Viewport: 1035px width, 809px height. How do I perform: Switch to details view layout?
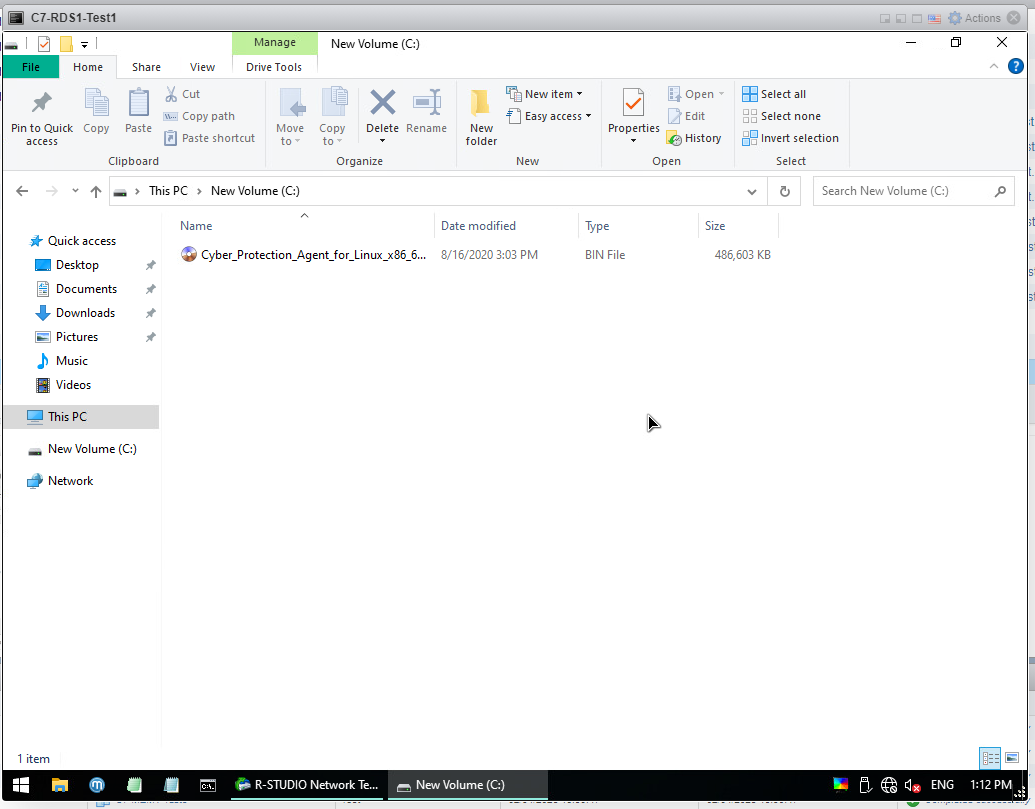pyautogui.click(x=990, y=758)
